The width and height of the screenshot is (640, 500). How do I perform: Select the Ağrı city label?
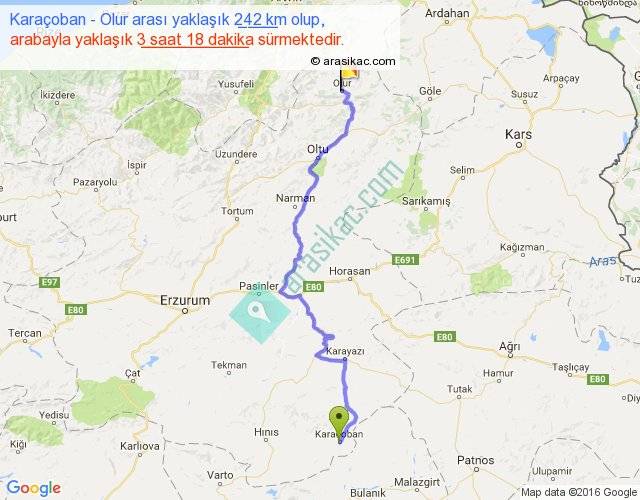[x=509, y=347]
